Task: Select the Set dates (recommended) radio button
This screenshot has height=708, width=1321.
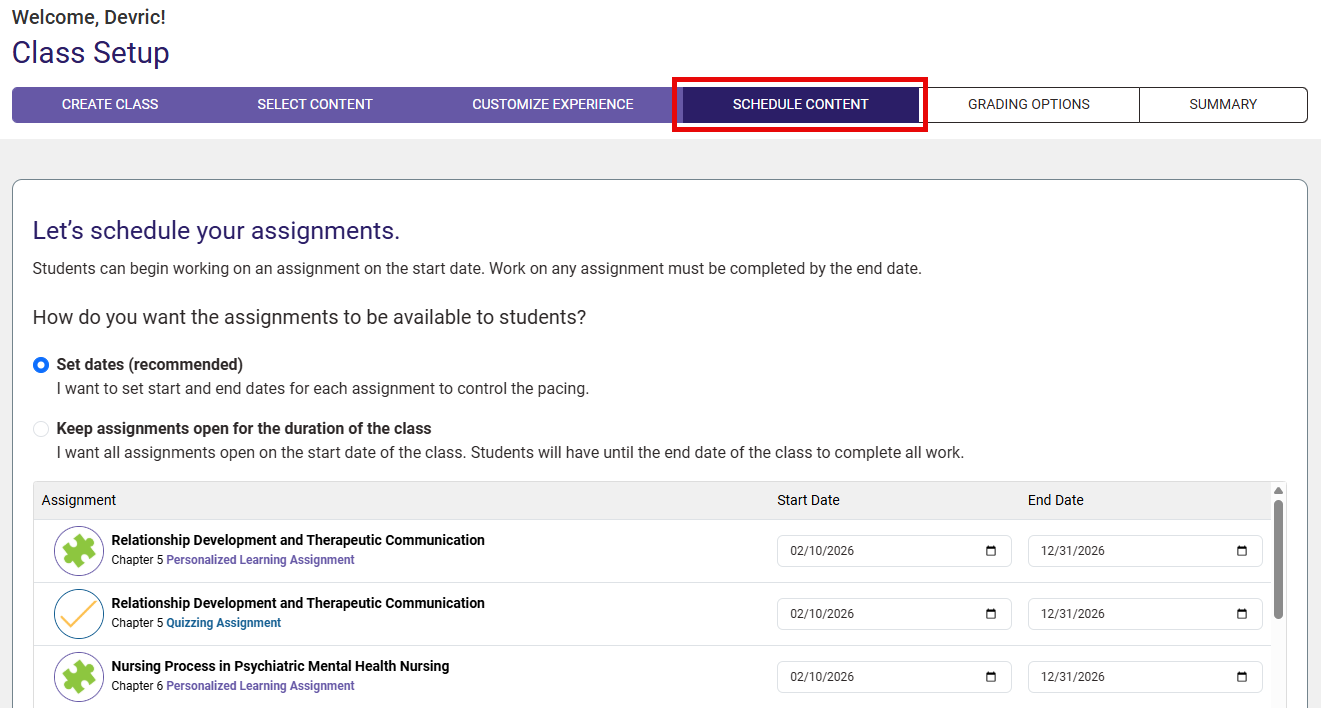Action: pyautogui.click(x=41, y=365)
